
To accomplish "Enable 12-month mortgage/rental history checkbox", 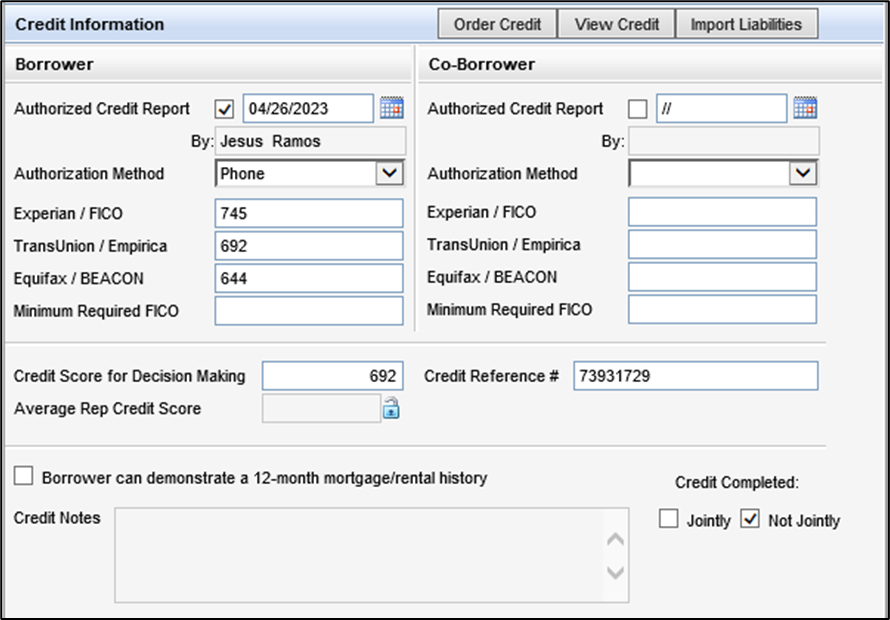I will tap(23, 478).
